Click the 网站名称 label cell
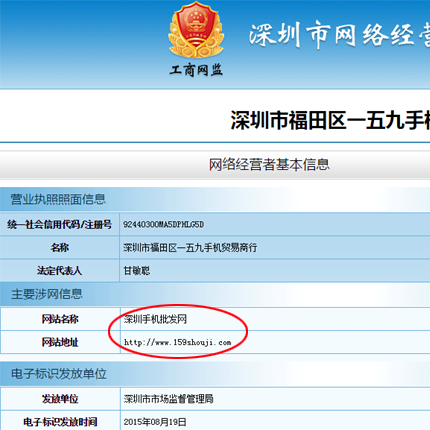This screenshot has height=430, width=430. click(x=60, y=319)
